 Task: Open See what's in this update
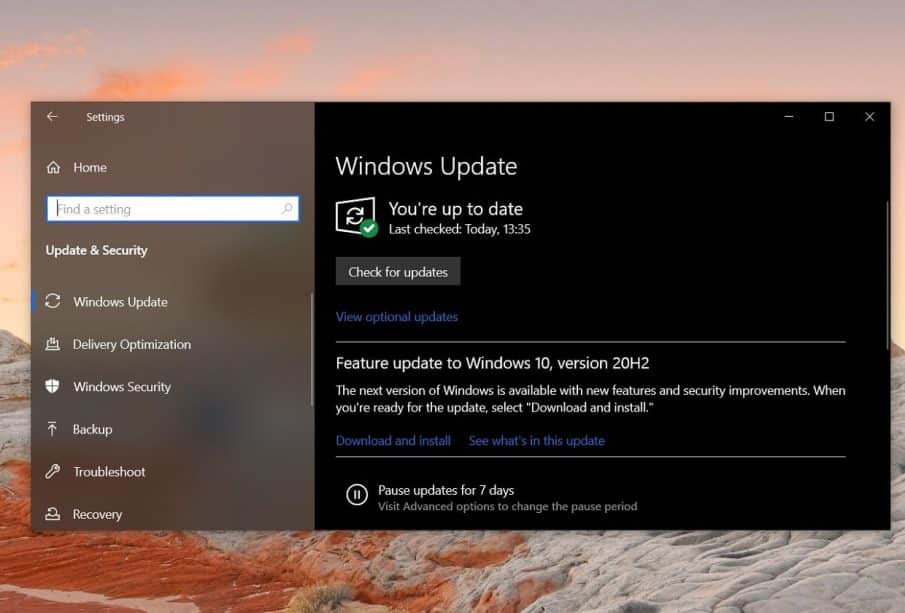537,441
